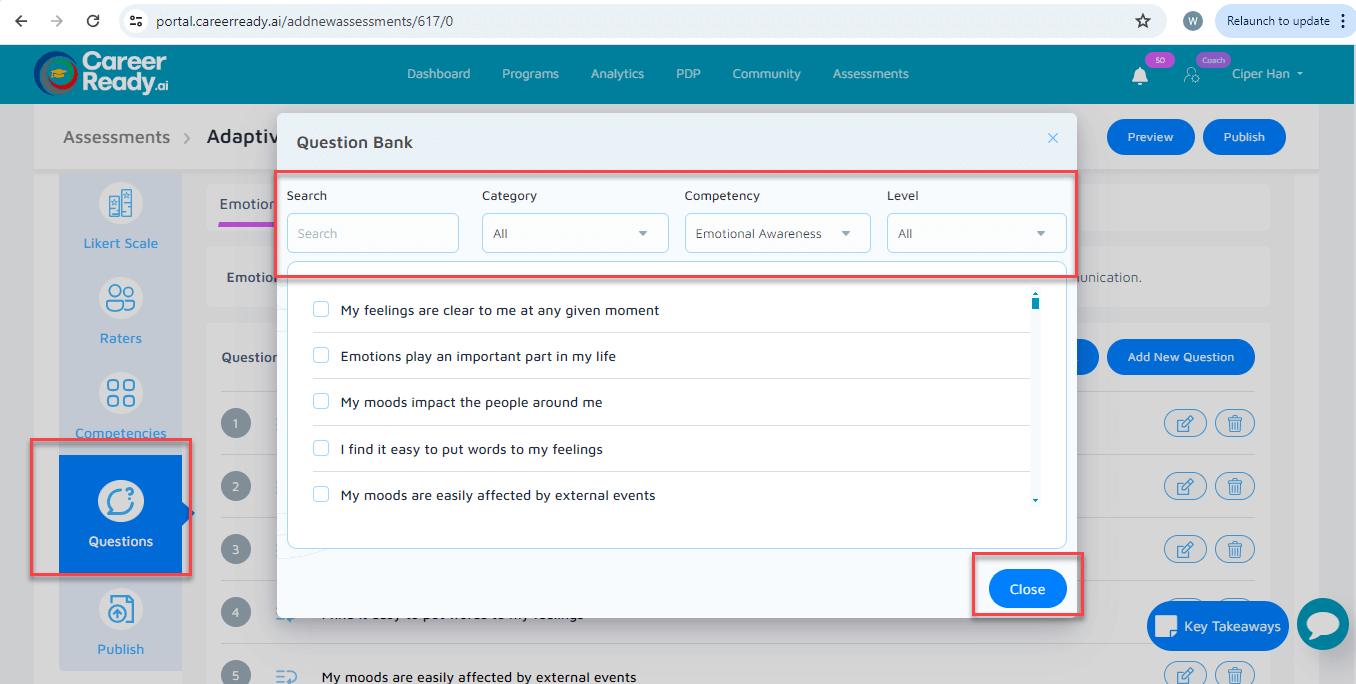Viewport: 1356px width, 684px height.
Task: Type in the Search field of Question Bank
Action: [372, 232]
